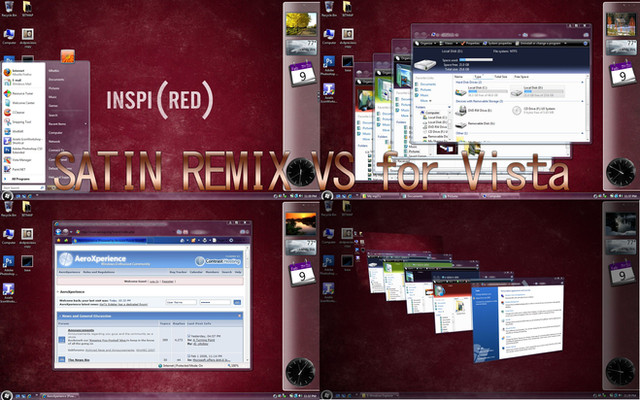640x400 pixels.
Task: Select Removable Disk (G:) icon
Action: coord(461,124)
